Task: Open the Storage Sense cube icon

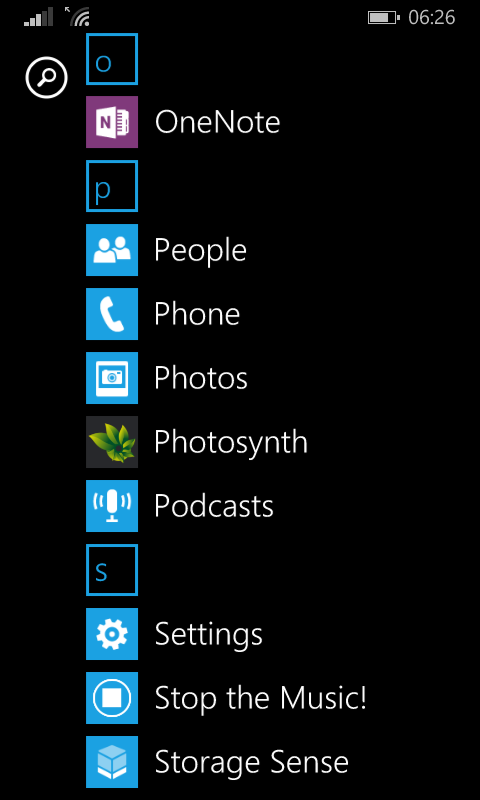Action: (x=112, y=762)
